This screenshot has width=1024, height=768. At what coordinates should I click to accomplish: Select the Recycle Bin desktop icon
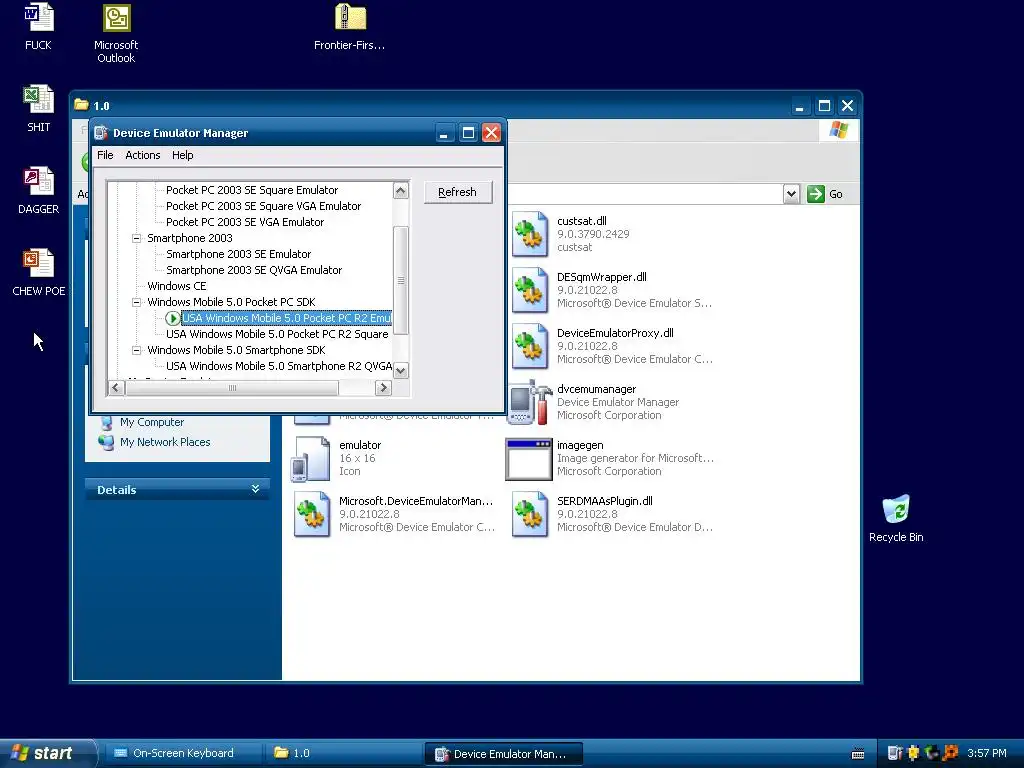click(896, 509)
